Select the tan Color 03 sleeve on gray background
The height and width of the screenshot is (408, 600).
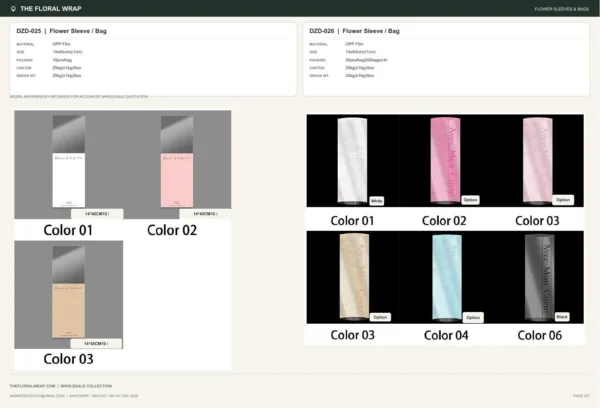coord(68,292)
